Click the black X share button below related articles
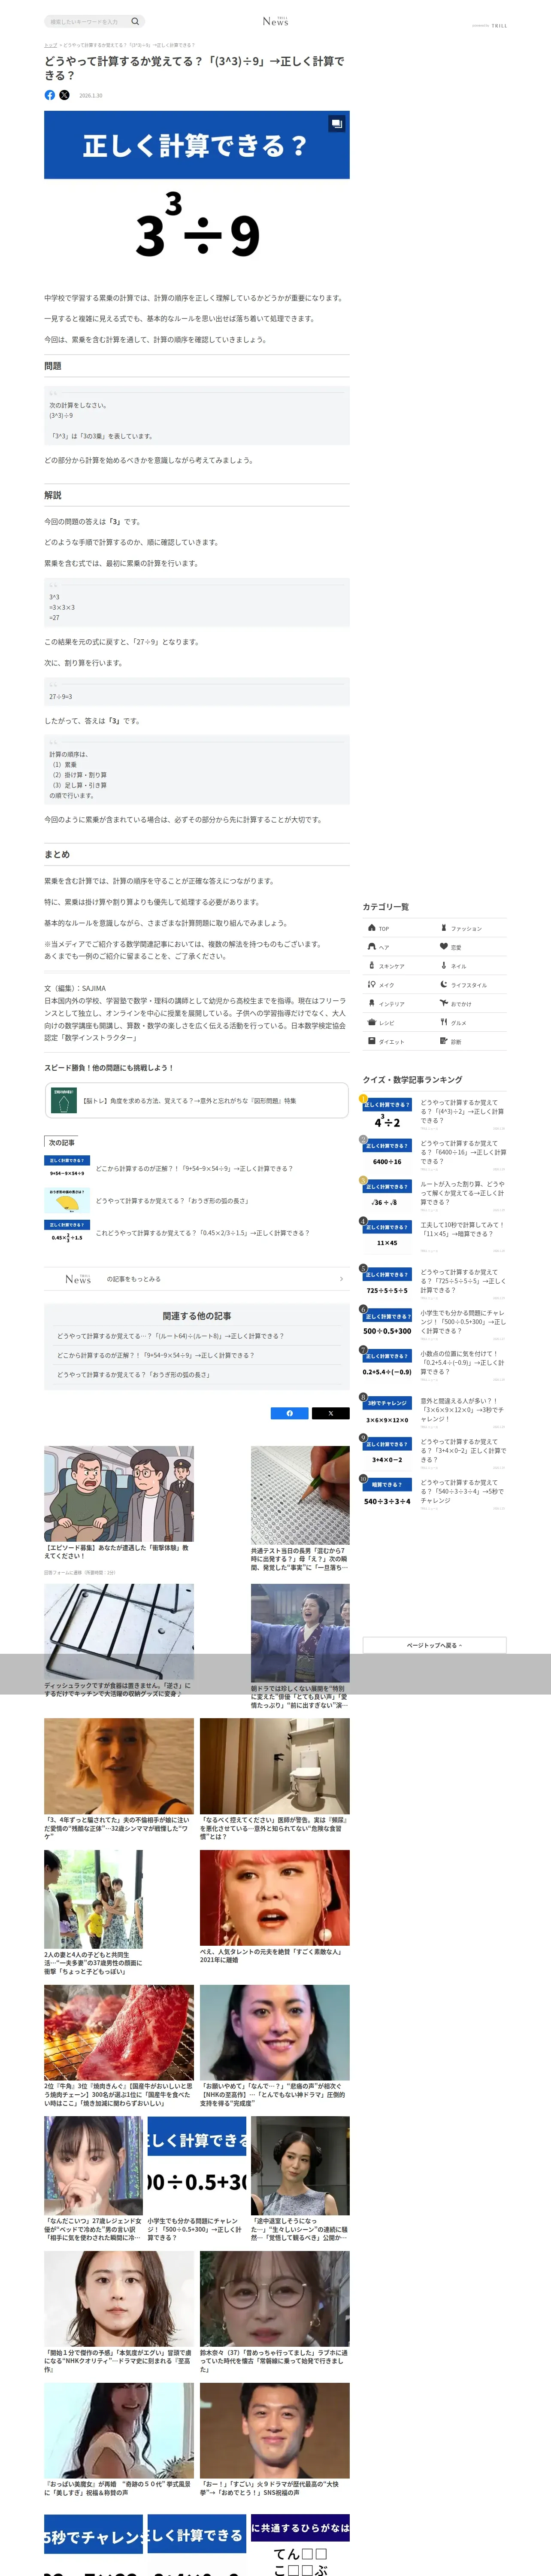 pyautogui.click(x=330, y=1413)
